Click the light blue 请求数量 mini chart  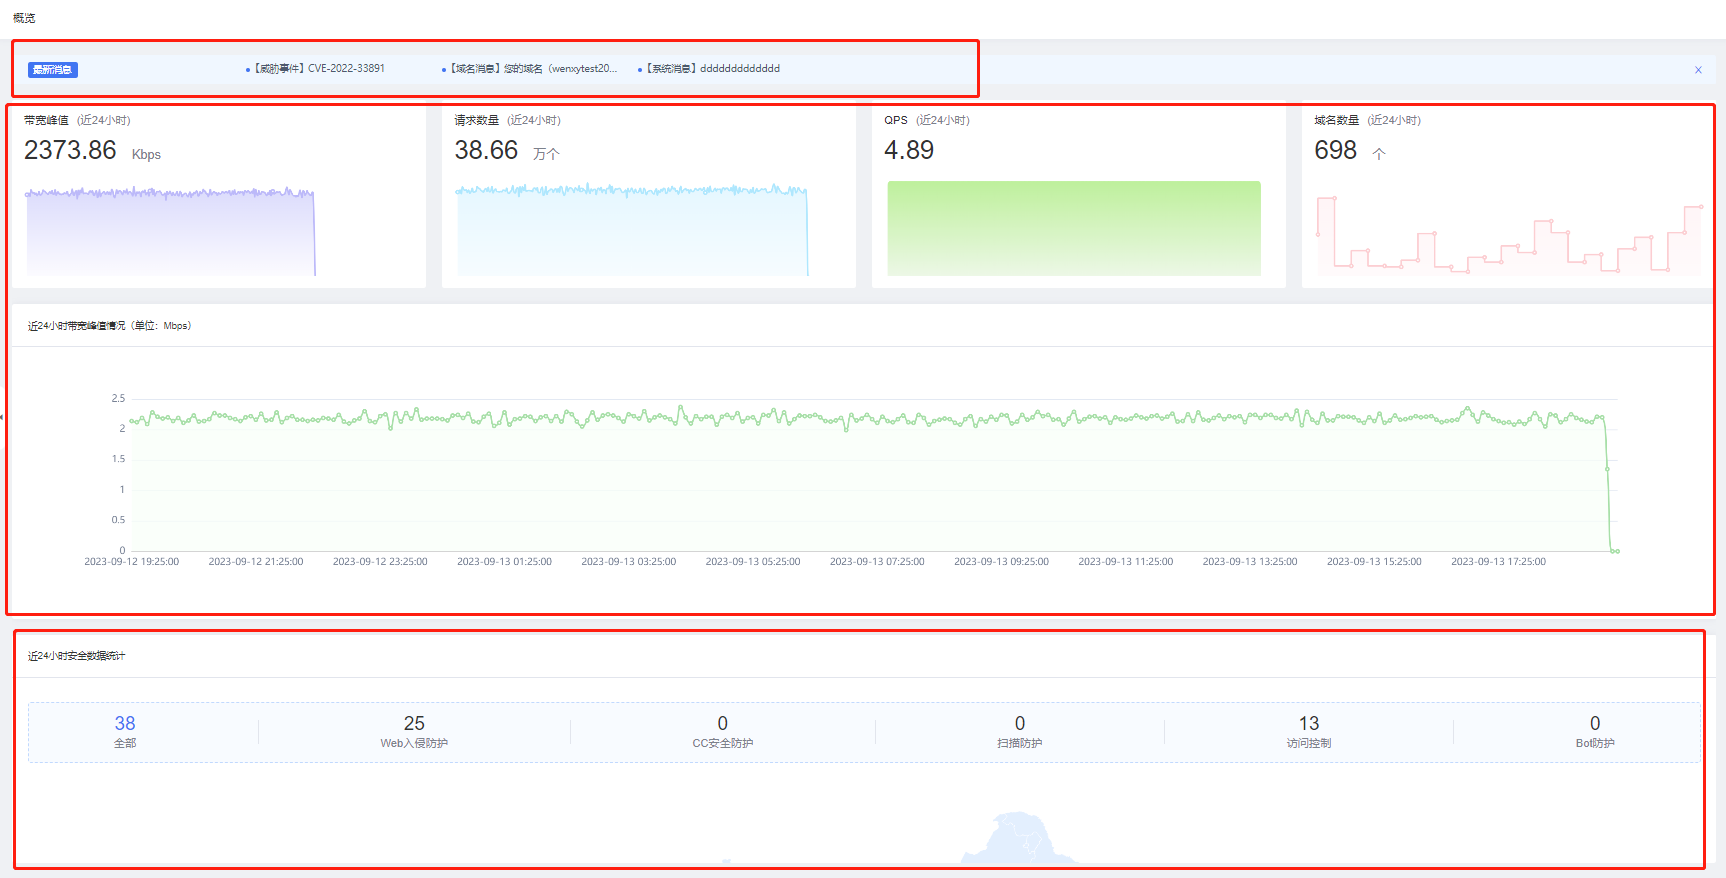631,231
